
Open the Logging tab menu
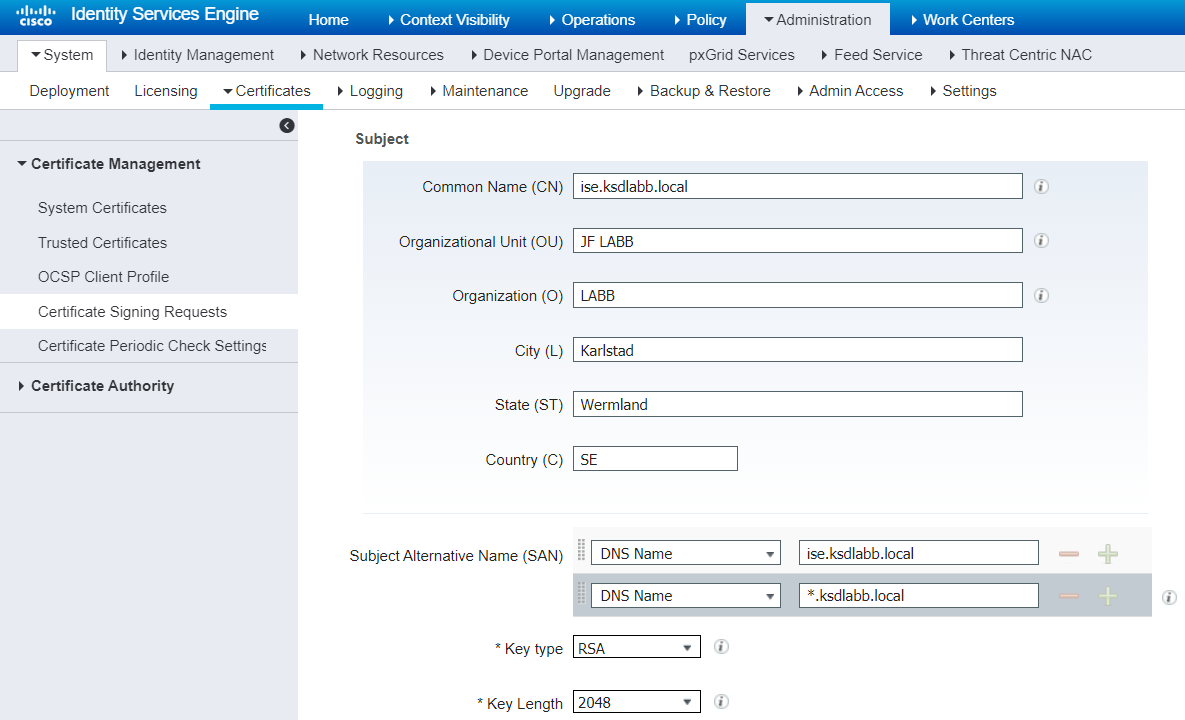click(x=370, y=91)
